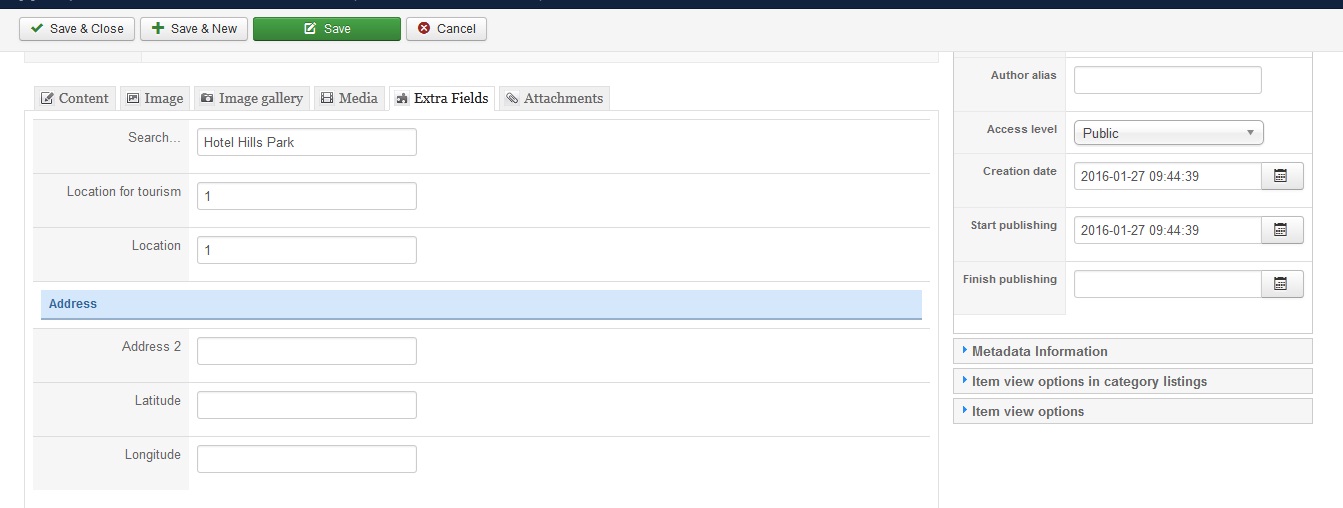
Task: Expand Item view options in category listings
Action: pos(1089,381)
